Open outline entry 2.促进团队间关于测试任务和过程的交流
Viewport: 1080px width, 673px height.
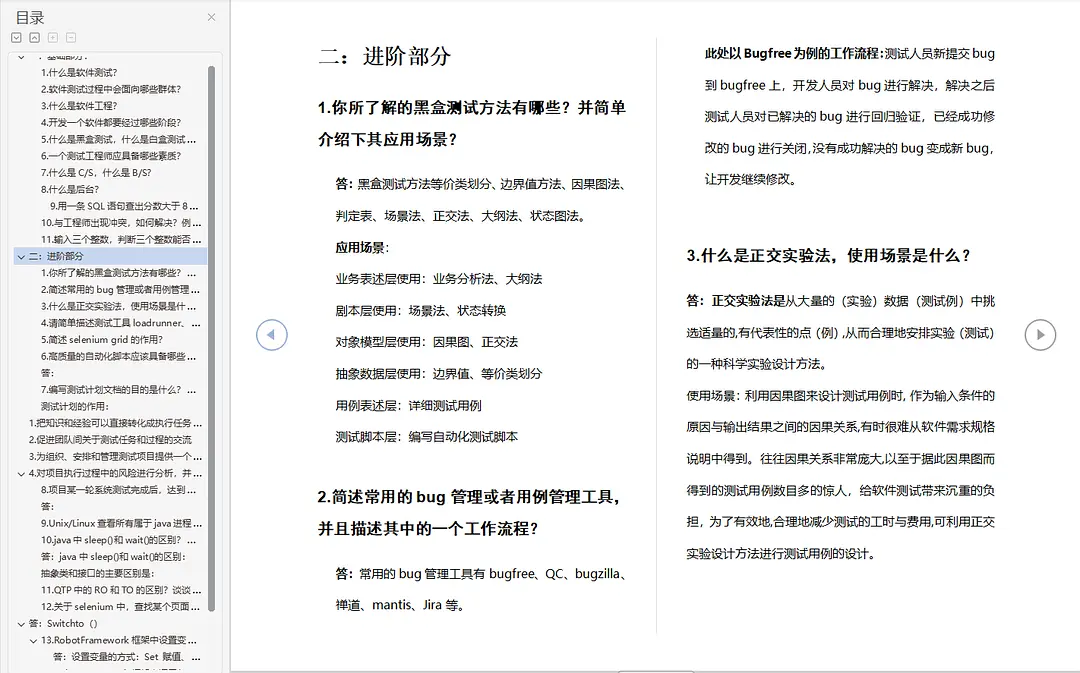(110, 439)
